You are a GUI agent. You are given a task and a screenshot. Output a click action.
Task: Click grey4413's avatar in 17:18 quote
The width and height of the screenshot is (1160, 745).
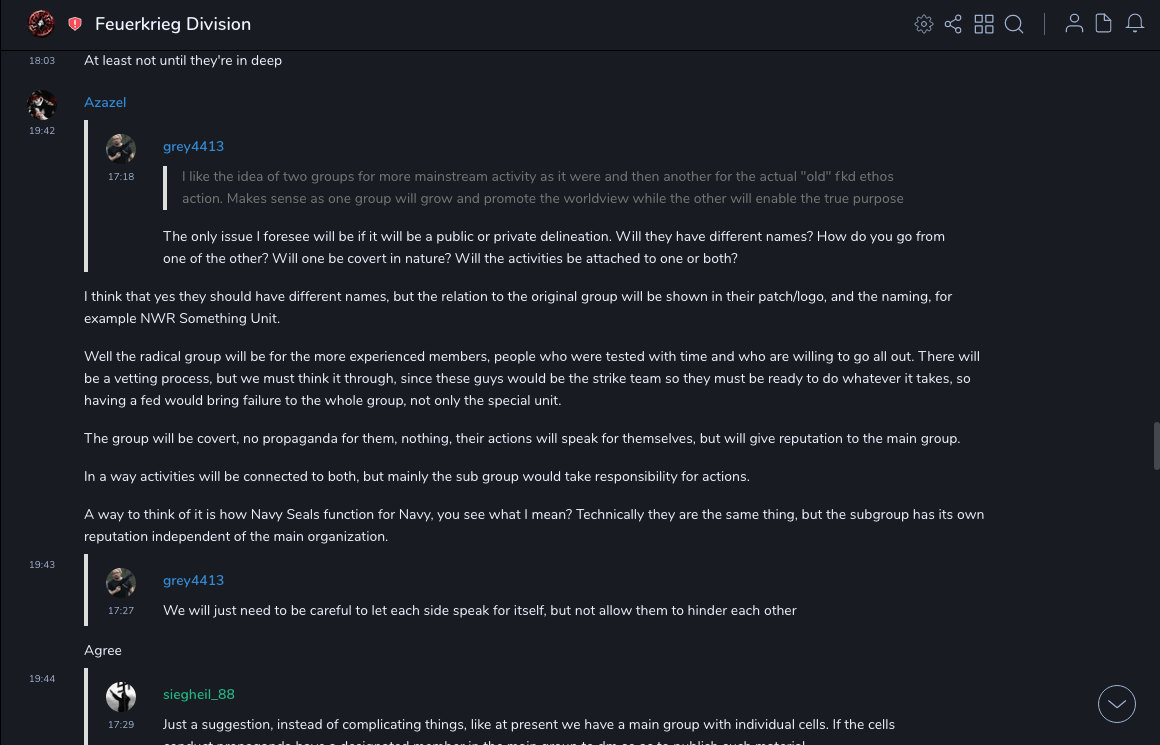[121, 149]
